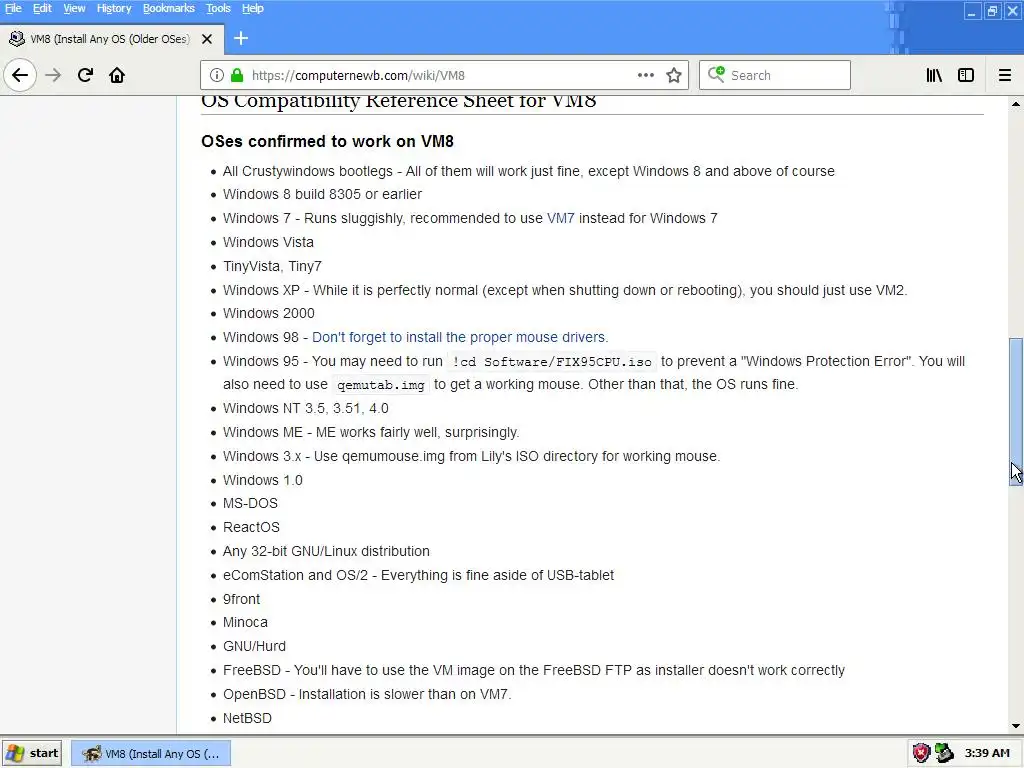
Task: Activate the VM8 Firefox taskbar button
Action: (151, 754)
